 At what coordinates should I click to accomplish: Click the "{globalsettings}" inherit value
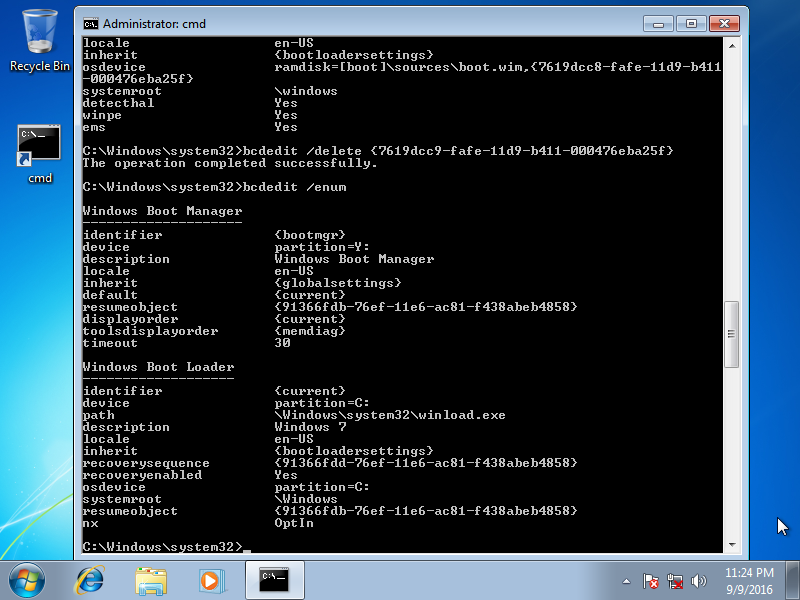point(338,283)
